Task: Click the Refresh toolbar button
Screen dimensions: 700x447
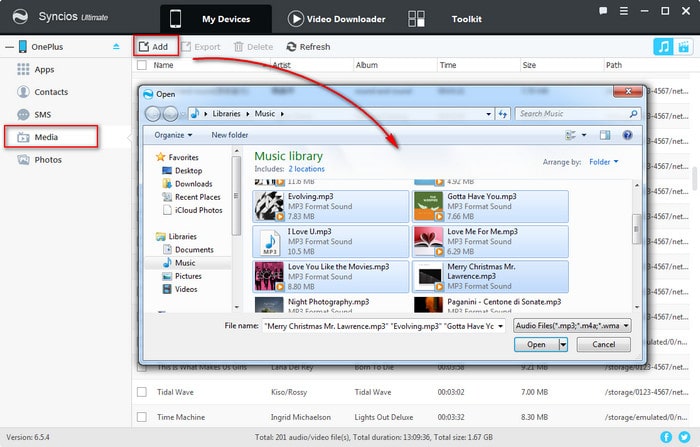Action: click(308, 46)
